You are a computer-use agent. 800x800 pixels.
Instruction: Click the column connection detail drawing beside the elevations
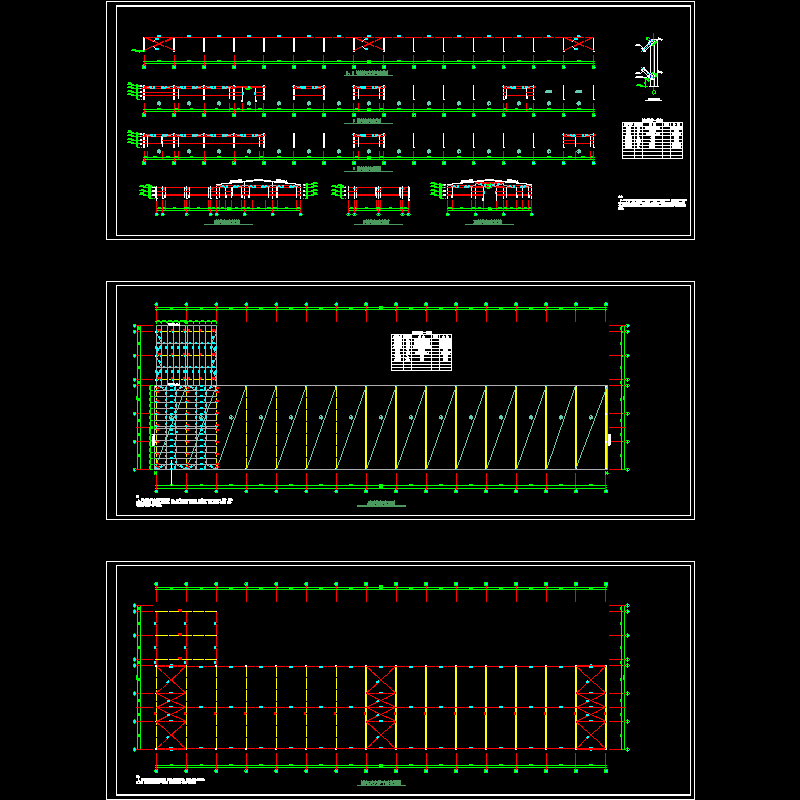[649, 67]
